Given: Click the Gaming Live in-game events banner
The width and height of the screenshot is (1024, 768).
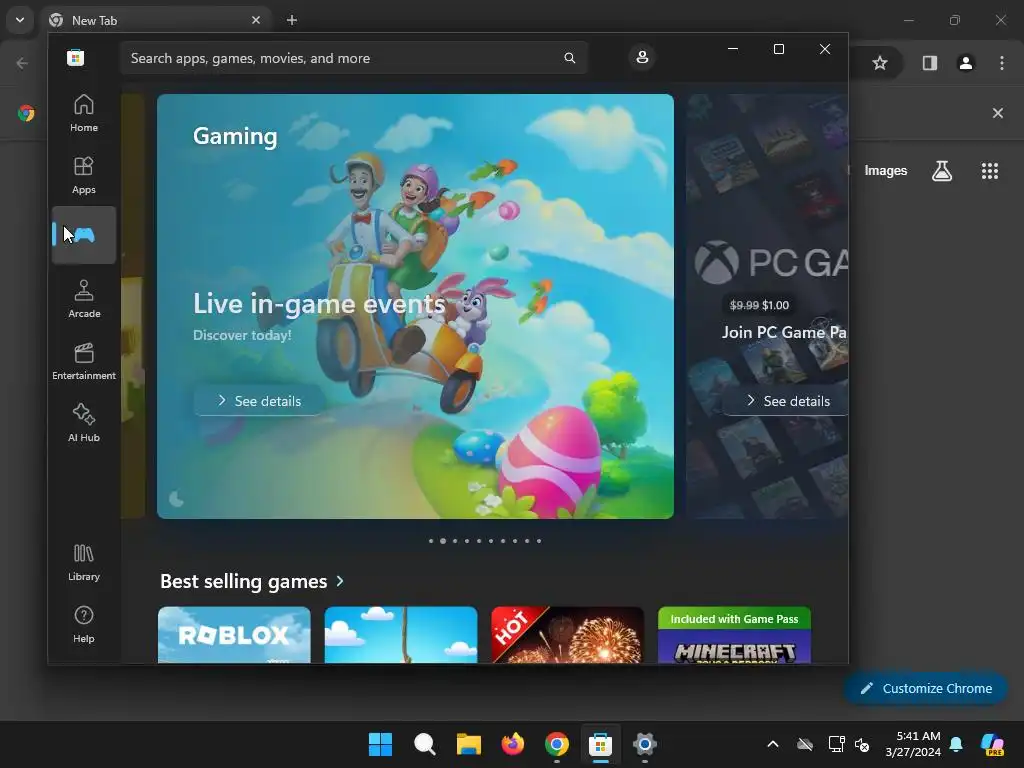Looking at the screenshot, I should point(415,306).
